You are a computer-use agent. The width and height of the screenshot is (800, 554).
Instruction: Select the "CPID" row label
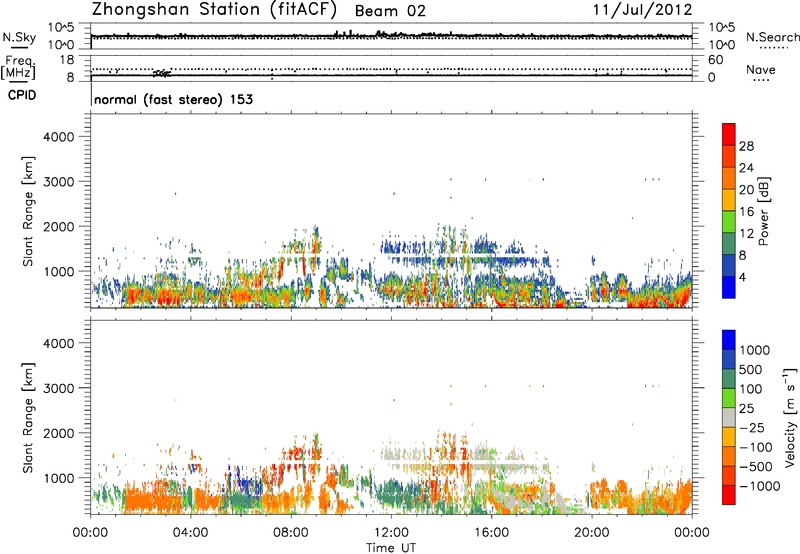(x=22, y=95)
